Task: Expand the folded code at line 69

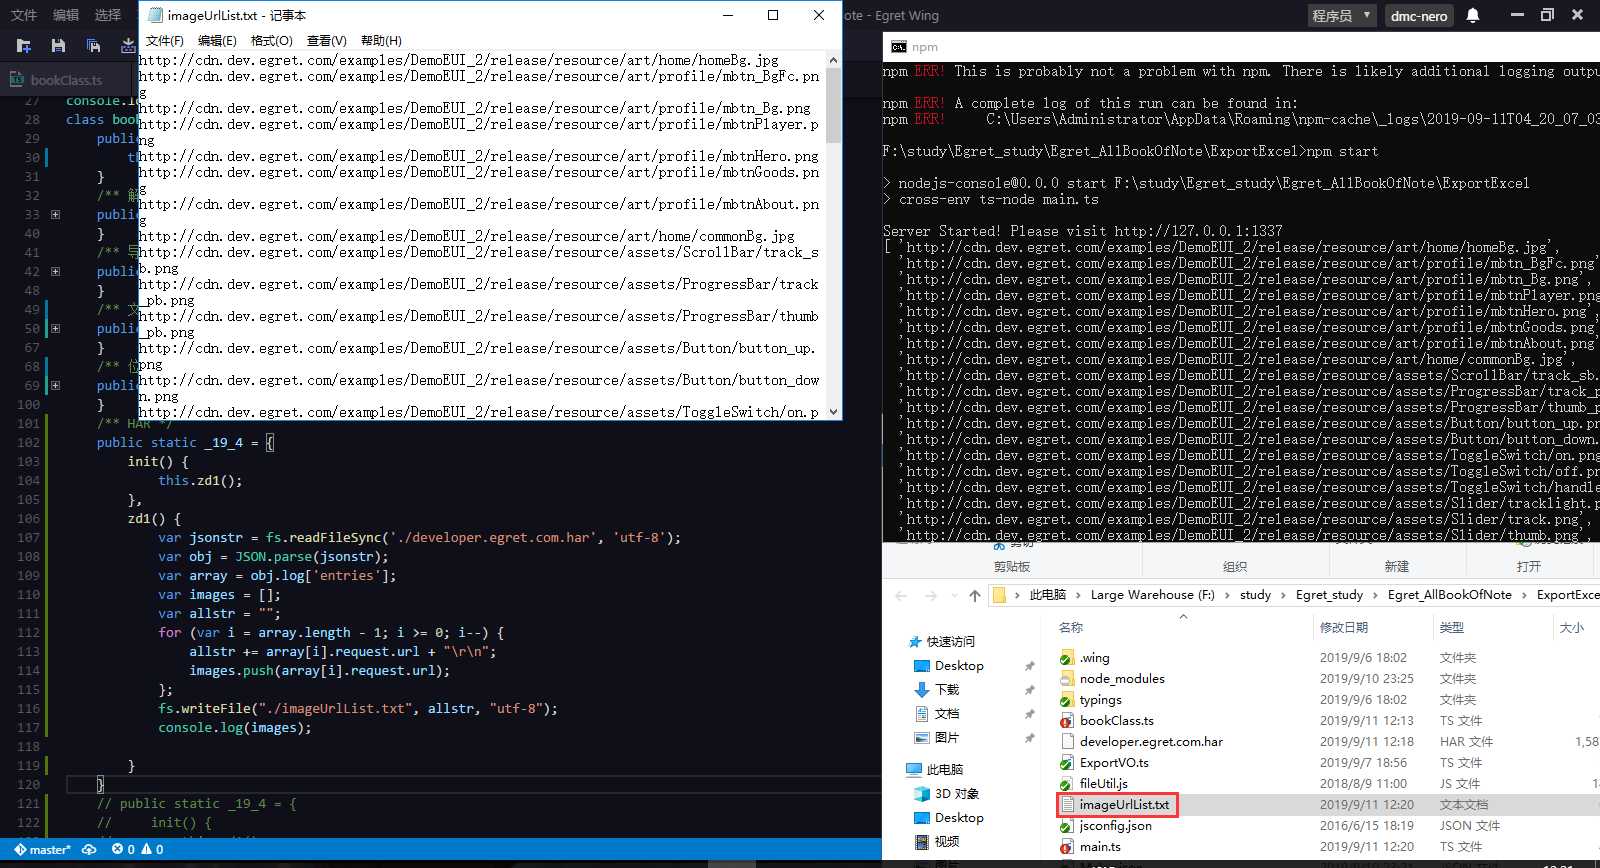Action: [x=55, y=385]
